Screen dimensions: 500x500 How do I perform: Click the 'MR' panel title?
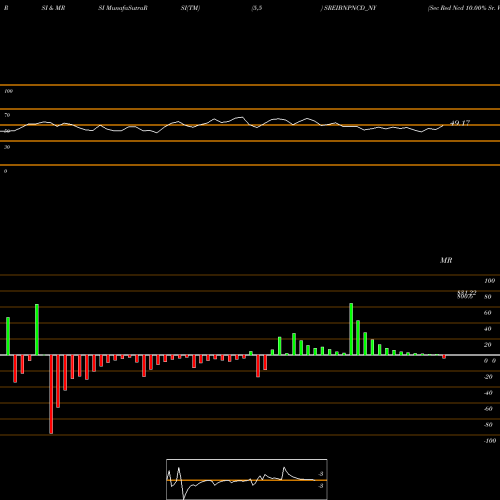point(446,260)
